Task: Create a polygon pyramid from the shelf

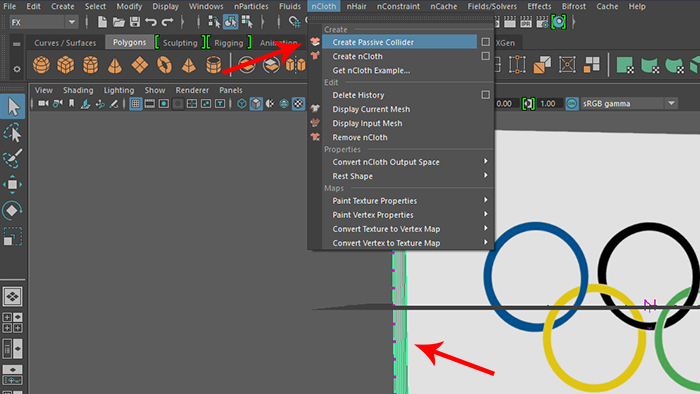Action: (189, 66)
